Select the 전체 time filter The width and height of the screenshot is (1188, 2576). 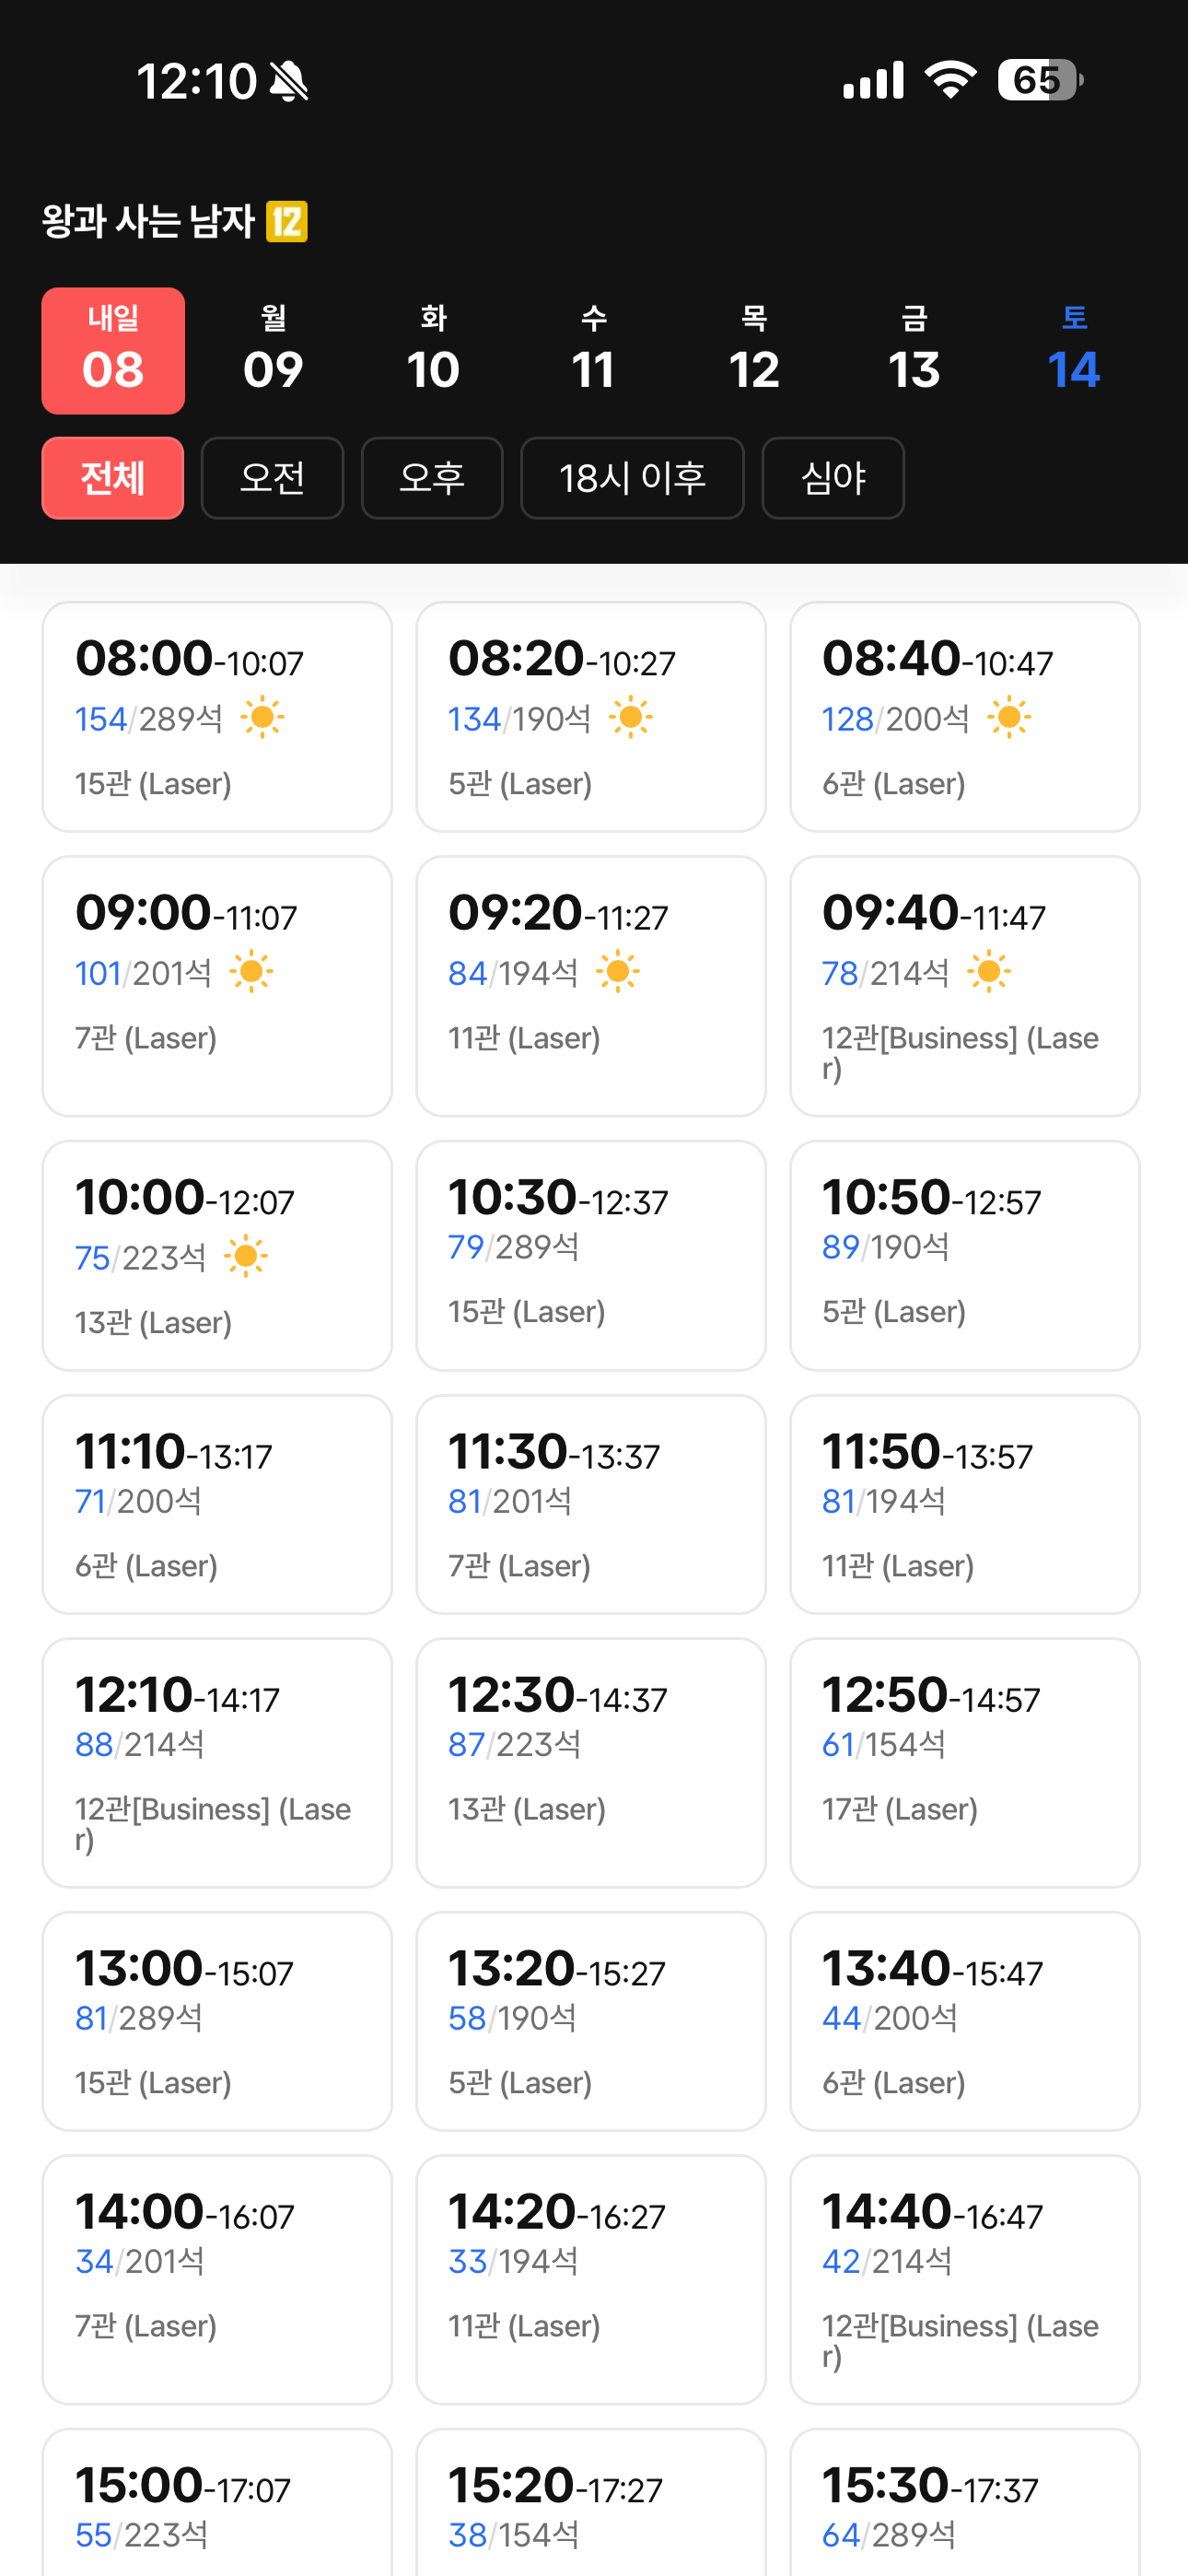tap(113, 478)
